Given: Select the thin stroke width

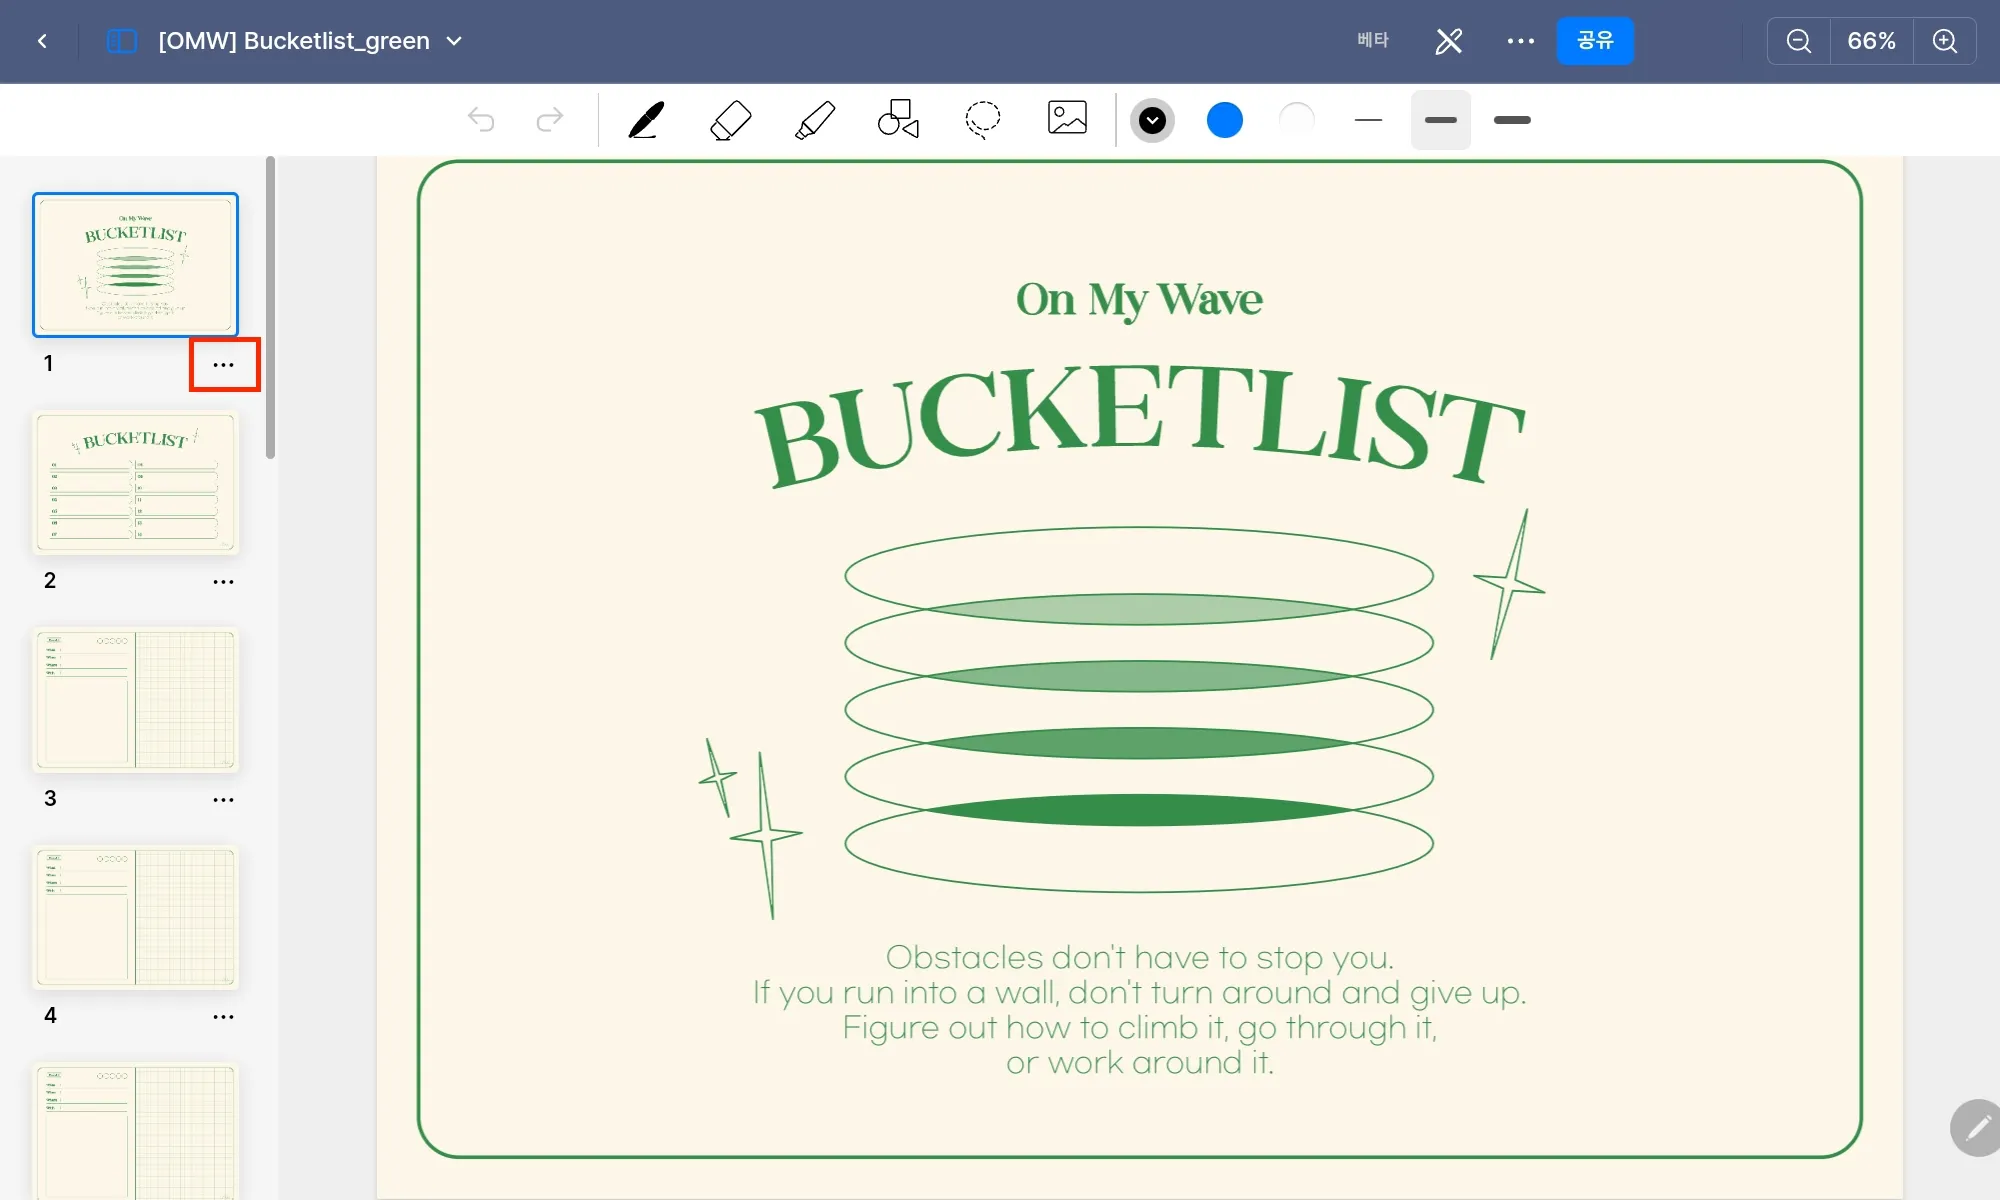Looking at the screenshot, I should click(x=1368, y=120).
